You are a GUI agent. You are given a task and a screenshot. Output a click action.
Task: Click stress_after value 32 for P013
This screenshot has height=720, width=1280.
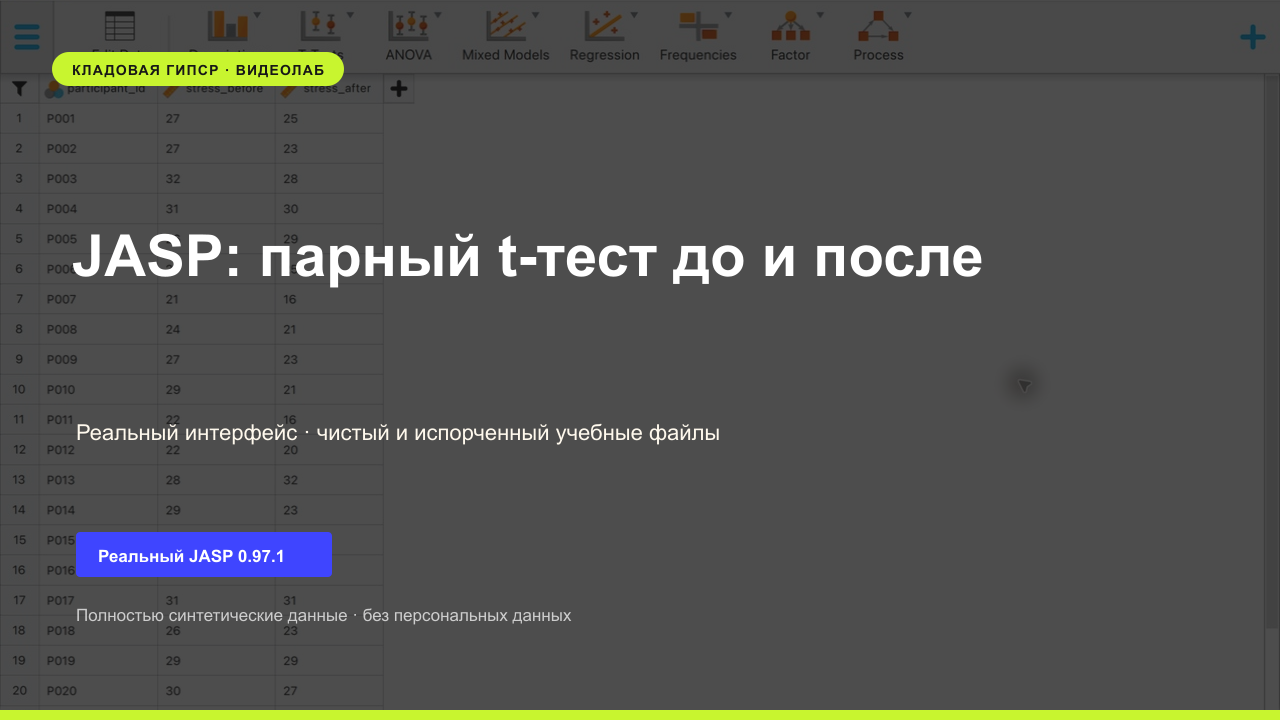tap(329, 479)
